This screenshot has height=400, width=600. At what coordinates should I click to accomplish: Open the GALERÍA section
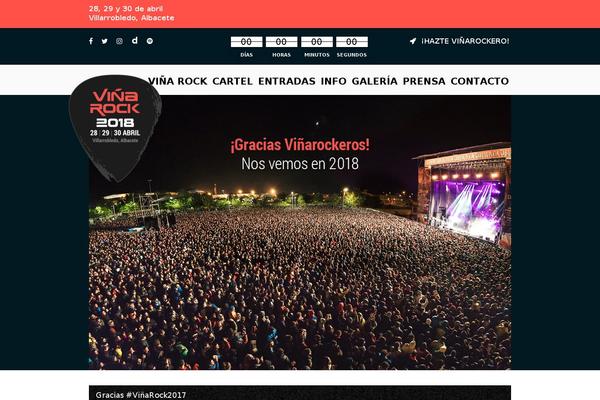(374, 81)
